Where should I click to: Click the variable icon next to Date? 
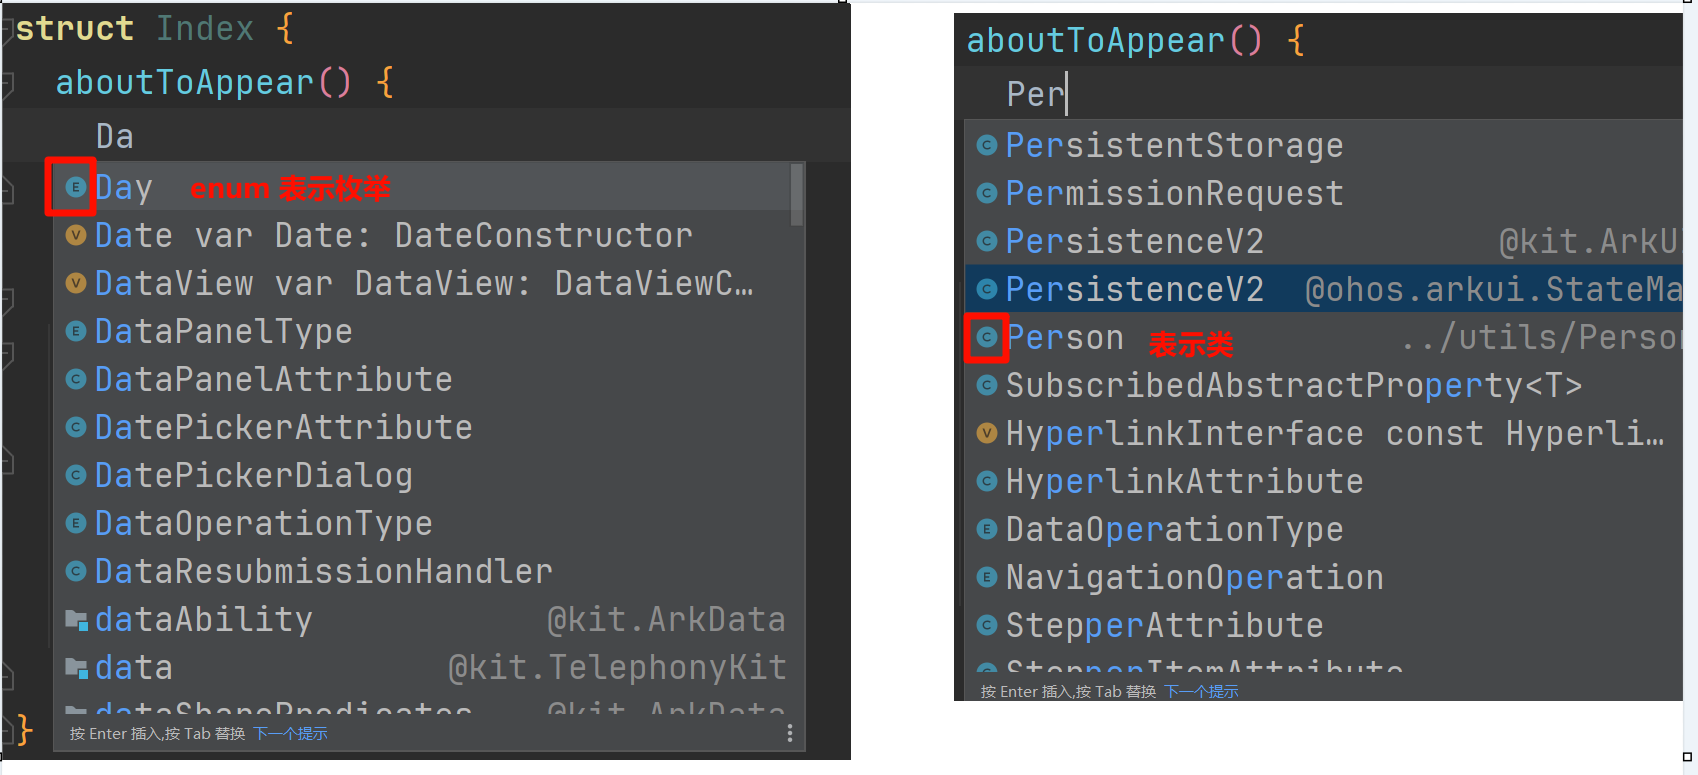coord(75,235)
